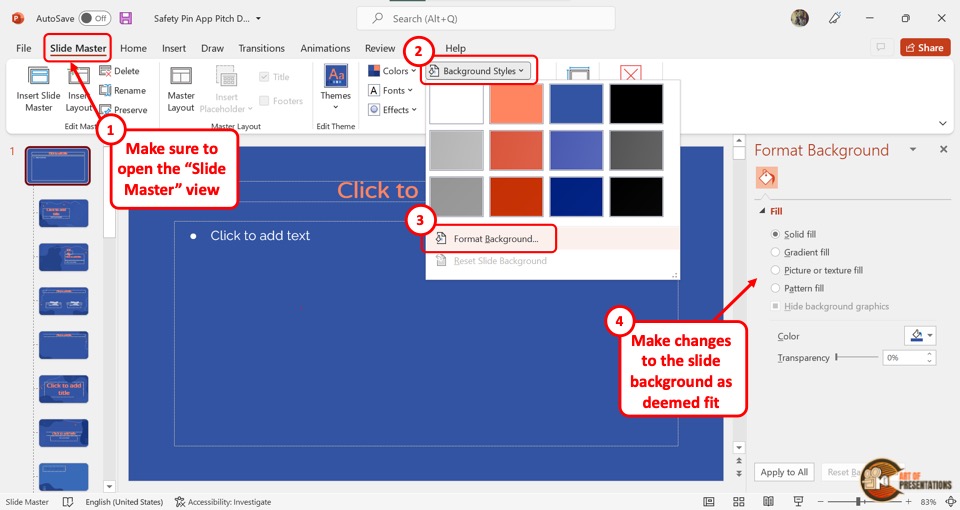Viewport: 960px width, 510px height.
Task: Start Slide Show icon in status bar
Action: [798, 501]
